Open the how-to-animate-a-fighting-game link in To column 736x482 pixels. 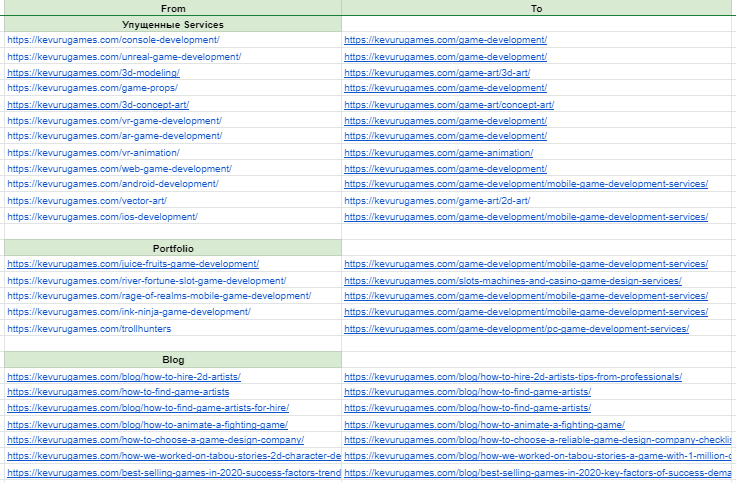tap(484, 424)
